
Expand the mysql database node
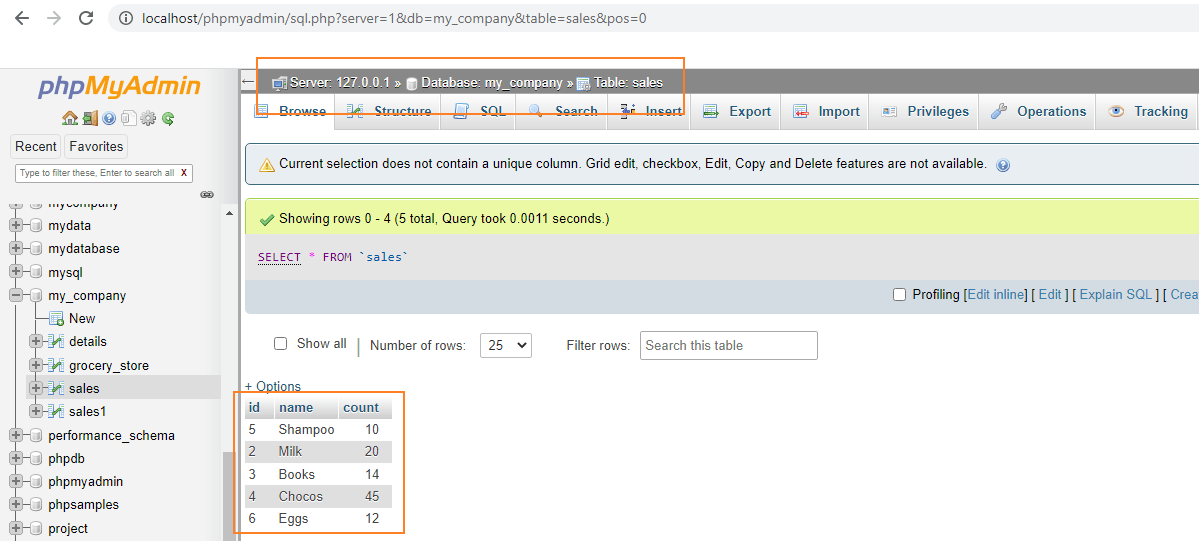(15, 272)
